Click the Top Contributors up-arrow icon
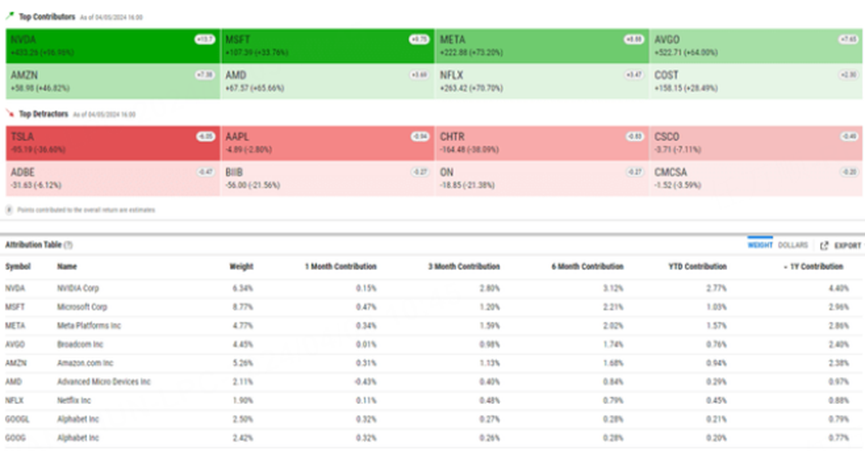Viewport: 865px width, 451px height. [x=10, y=17]
